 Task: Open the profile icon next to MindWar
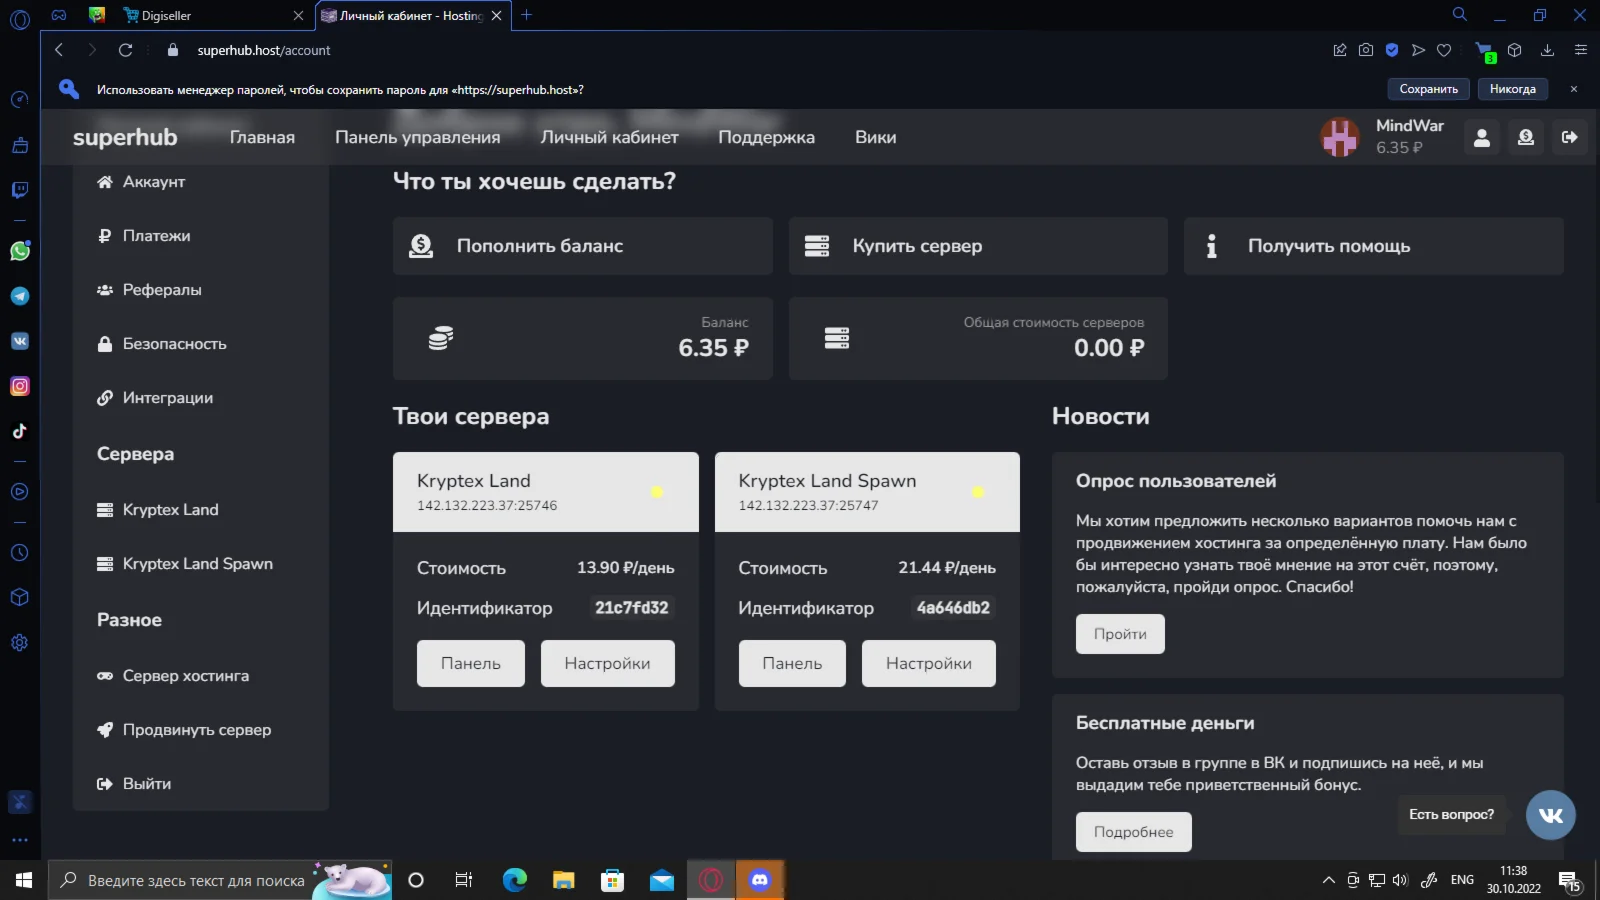coord(1482,137)
